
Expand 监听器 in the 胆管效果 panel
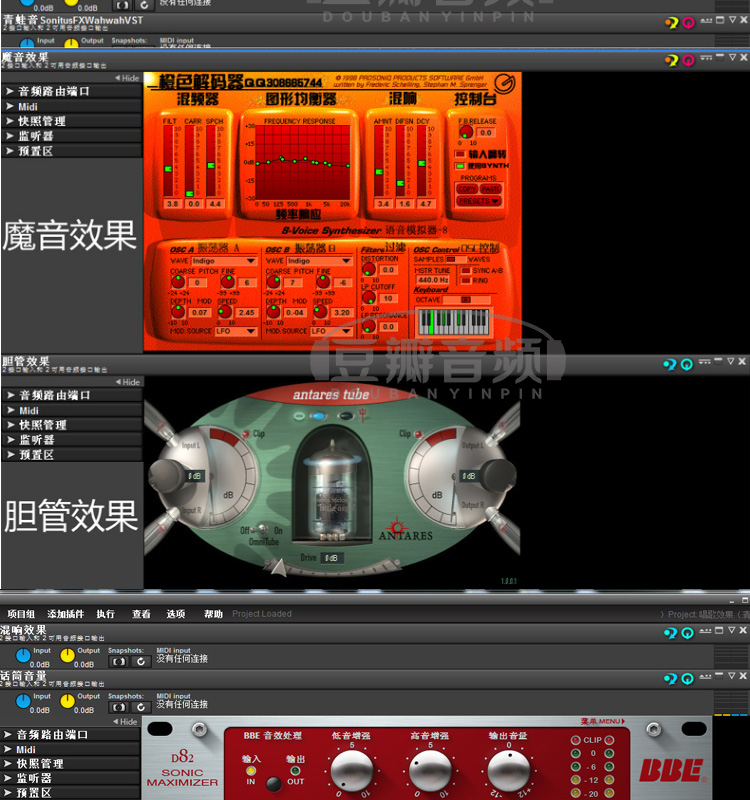click(72, 439)
